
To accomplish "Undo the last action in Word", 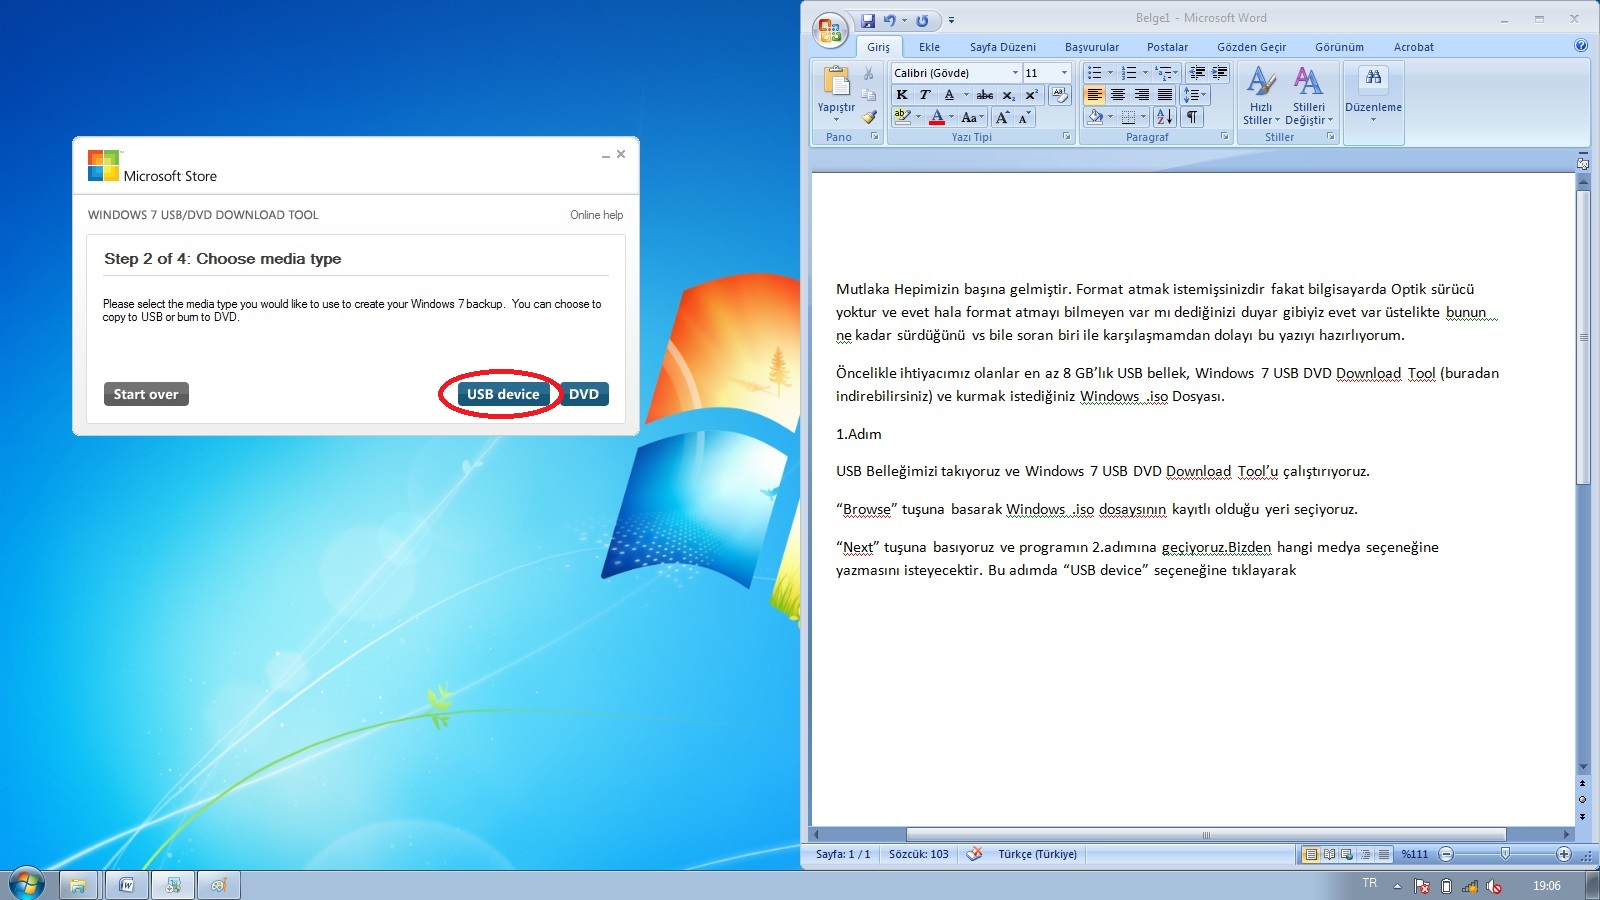I will pyautogui.click(x=888, y=20).
